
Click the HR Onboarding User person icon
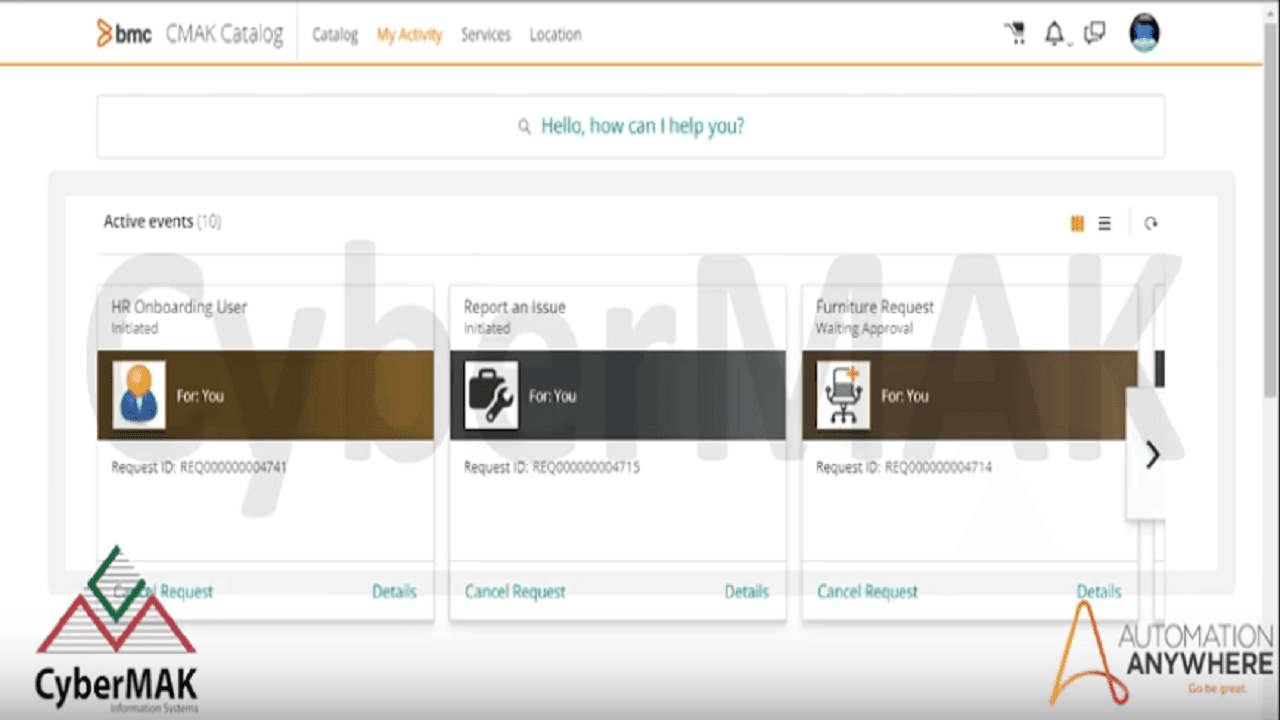[x=139, y=395]
